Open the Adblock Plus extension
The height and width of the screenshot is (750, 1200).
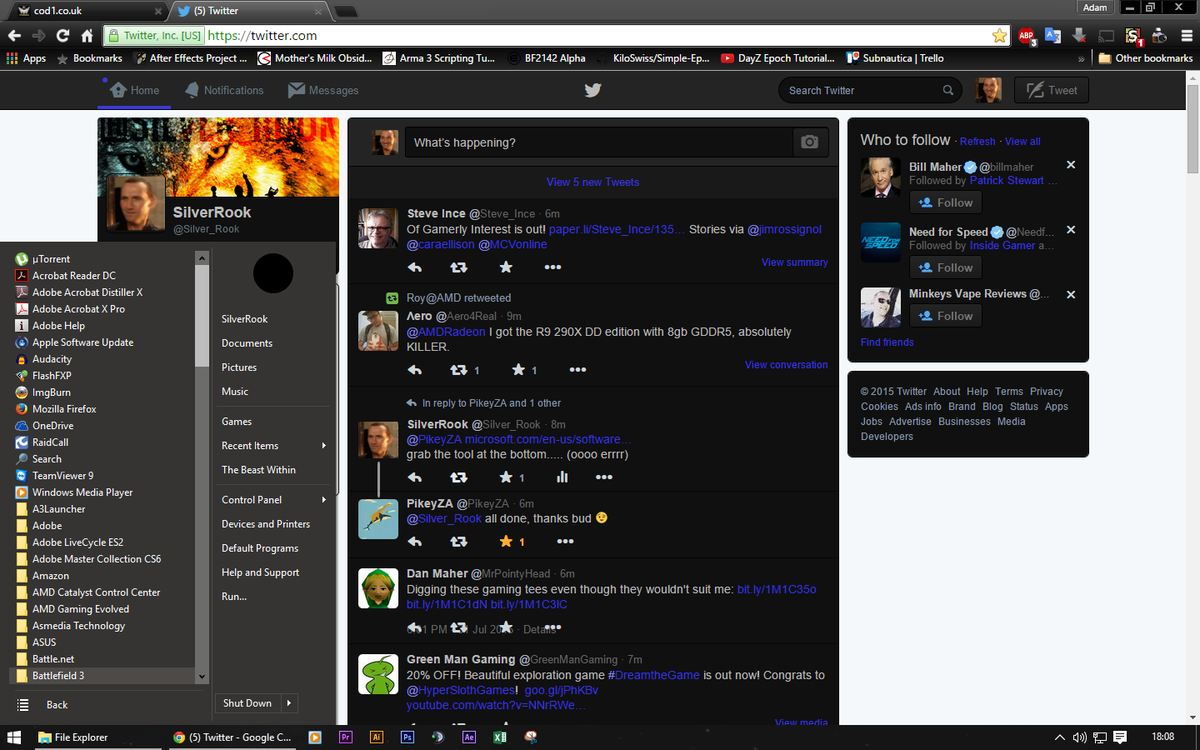(x=1027, y=34)
